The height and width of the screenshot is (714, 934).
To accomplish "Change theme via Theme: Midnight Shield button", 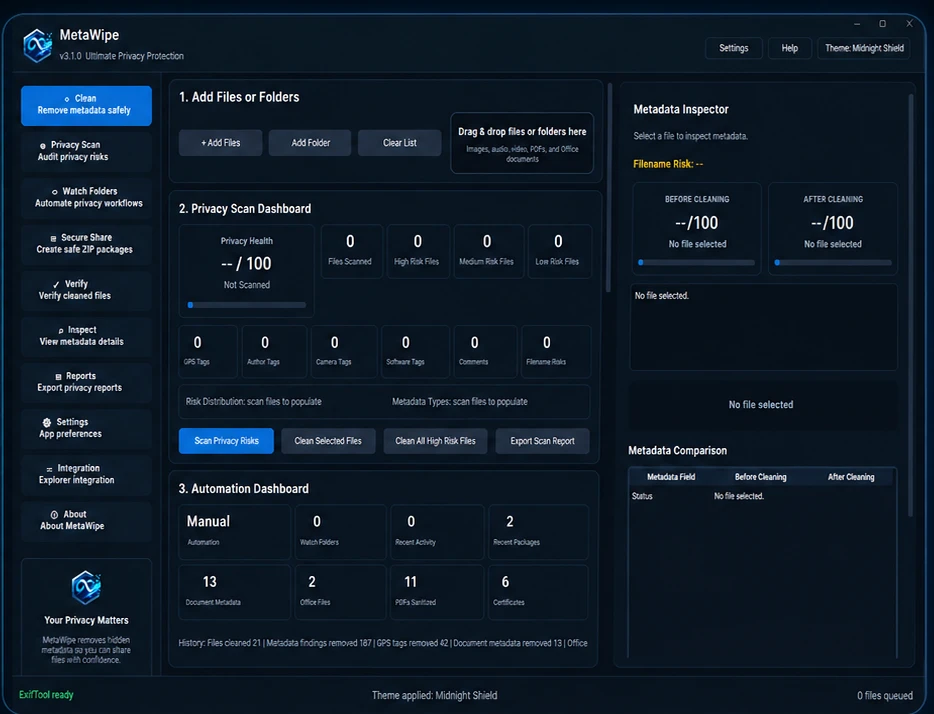I will (864, 48).
